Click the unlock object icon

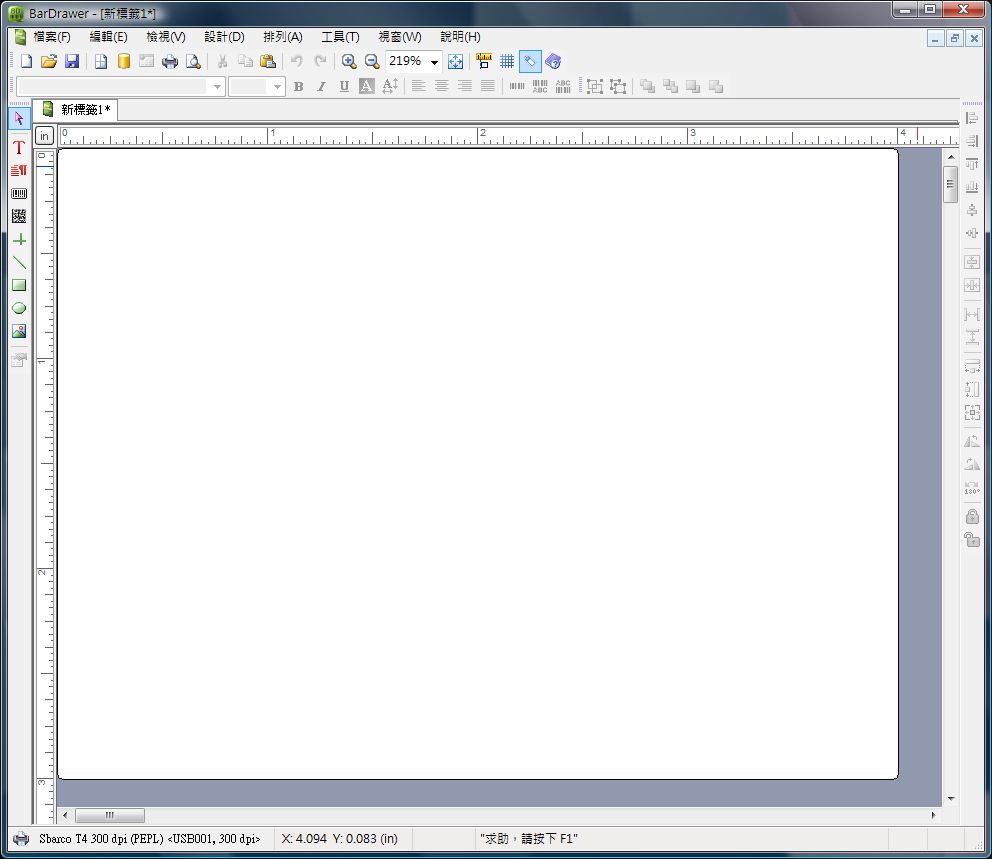pos(972,540)
